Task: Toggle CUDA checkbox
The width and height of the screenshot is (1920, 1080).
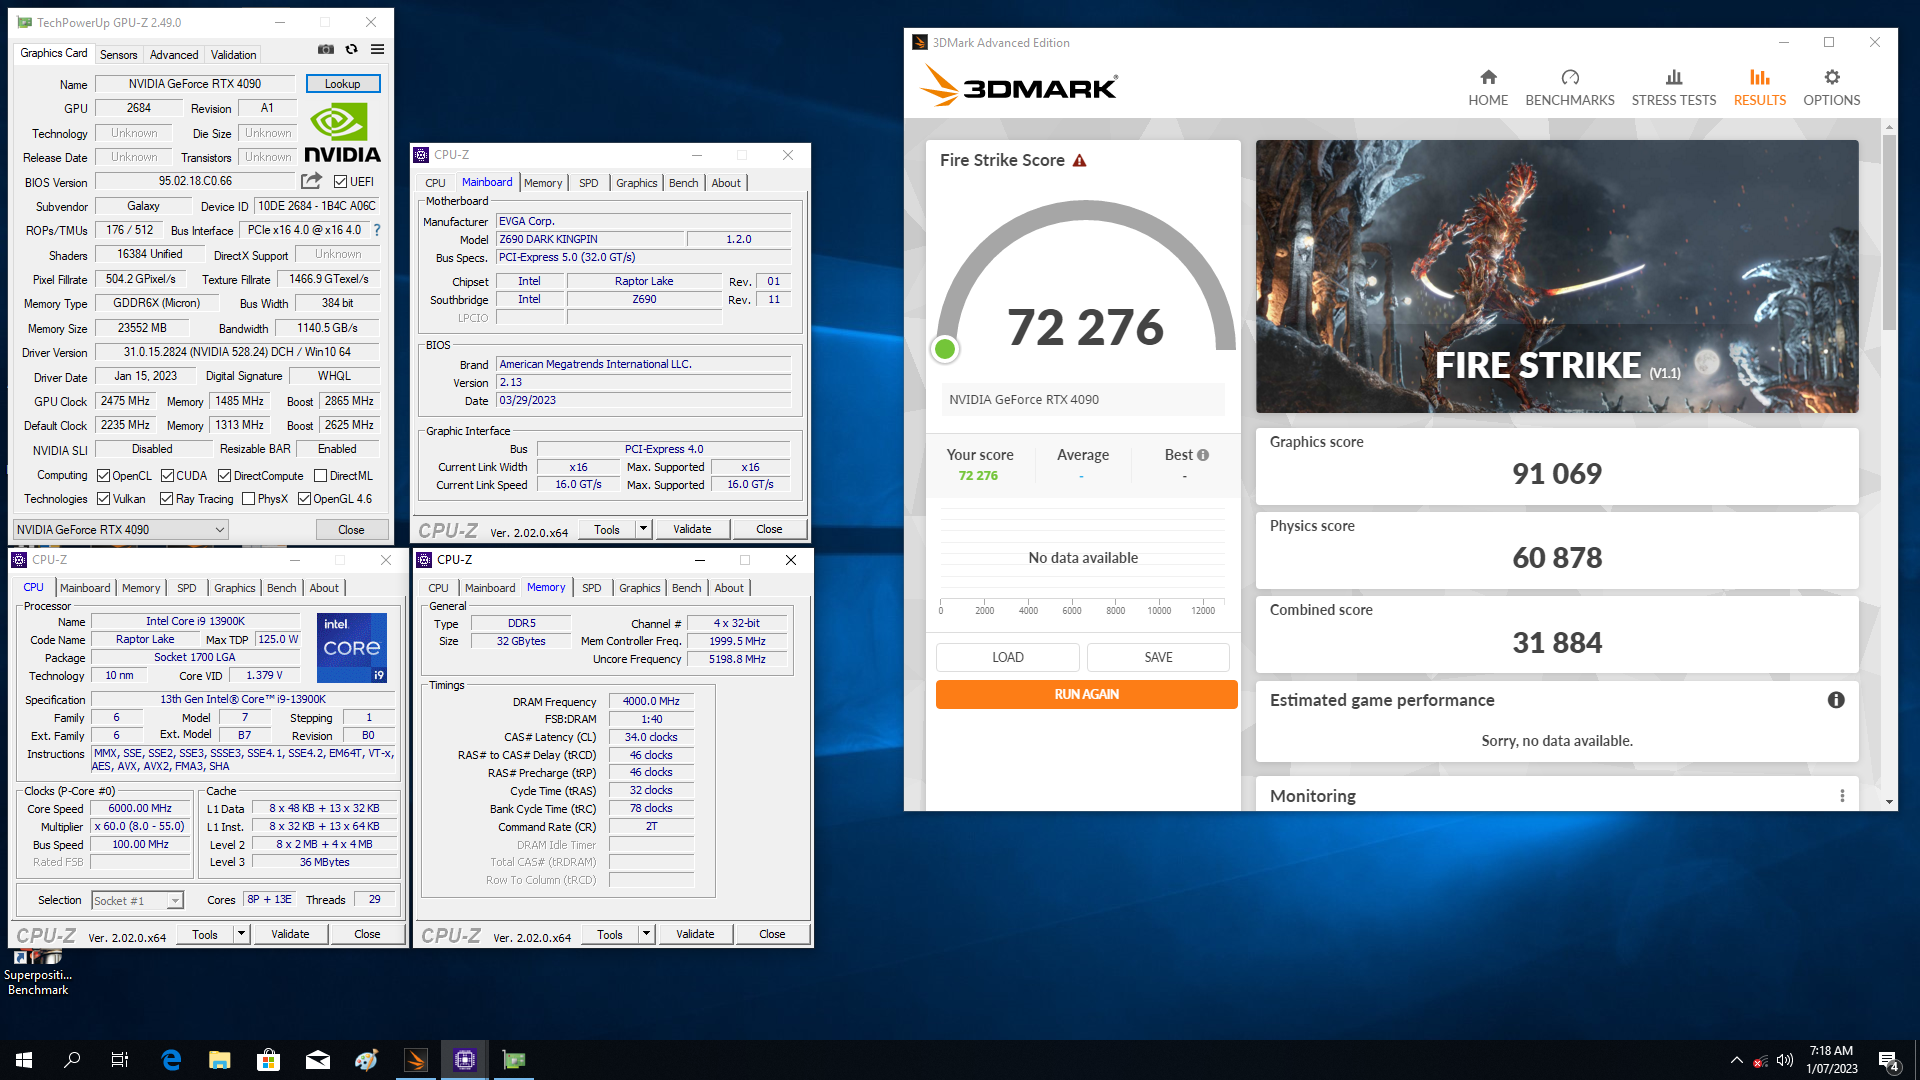Action: click(167, 476)
